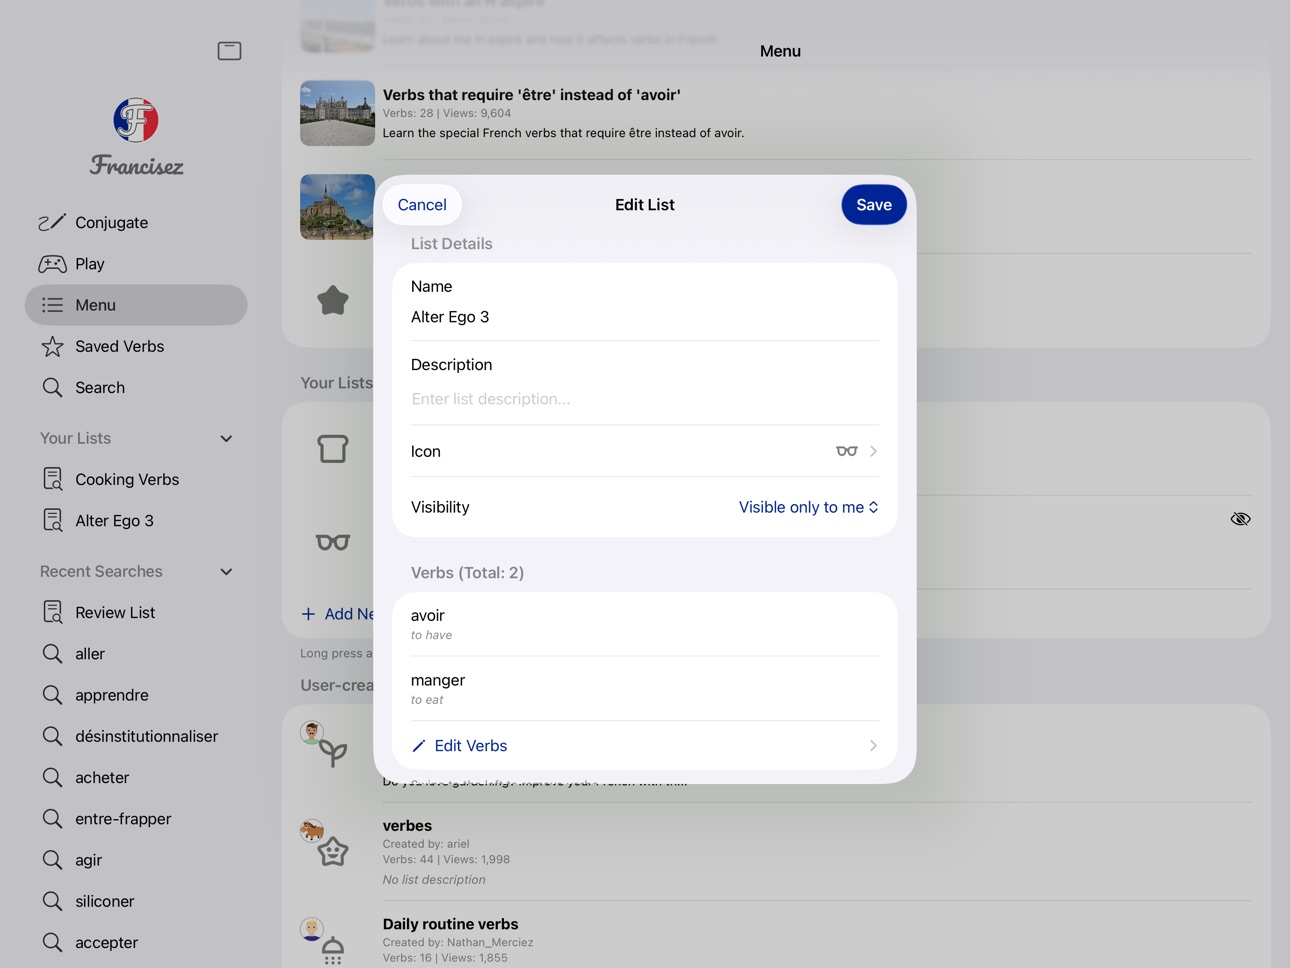The image size is (1290, 968).
Task: Click the star icon list item
Action: [x=333, y=300]
